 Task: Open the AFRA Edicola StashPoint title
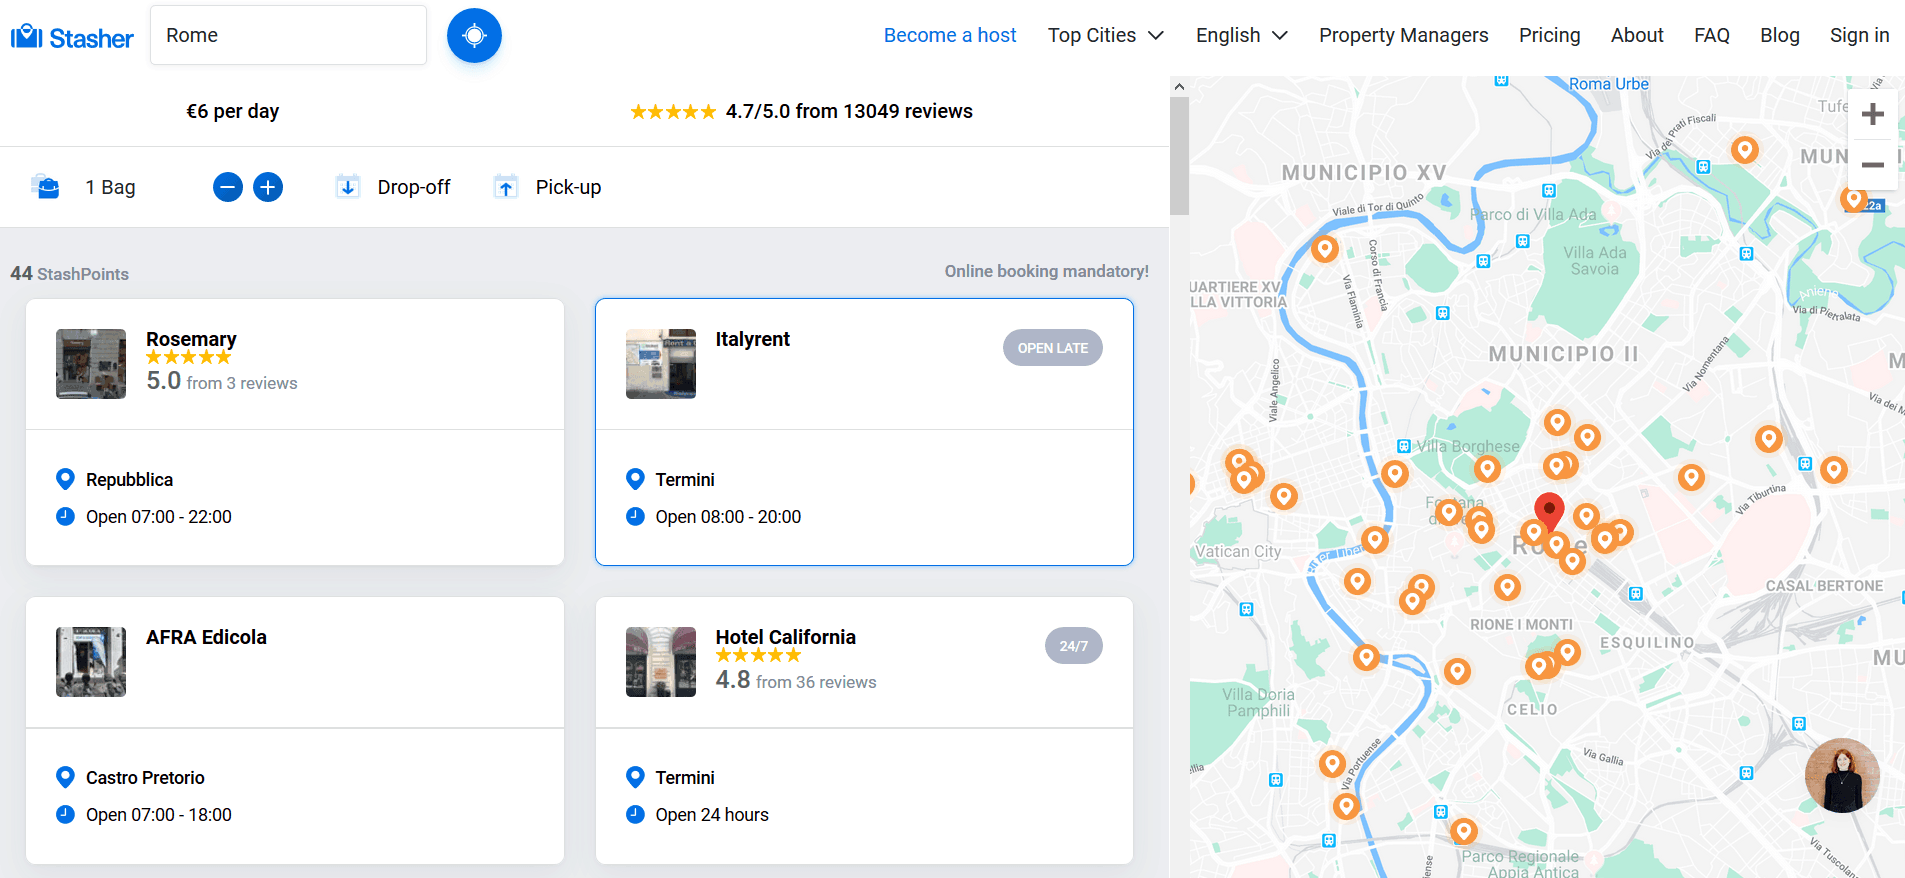206,637
